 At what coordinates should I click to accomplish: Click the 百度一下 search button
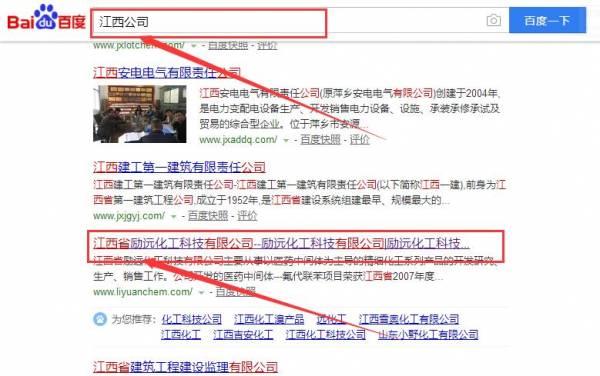tap(547, 20)
